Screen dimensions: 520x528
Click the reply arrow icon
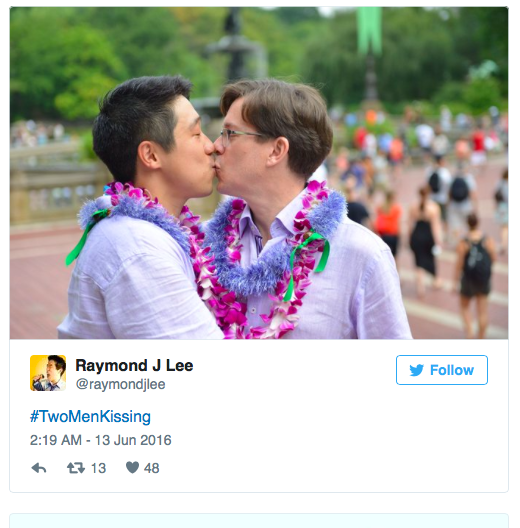tap(39, 468)
